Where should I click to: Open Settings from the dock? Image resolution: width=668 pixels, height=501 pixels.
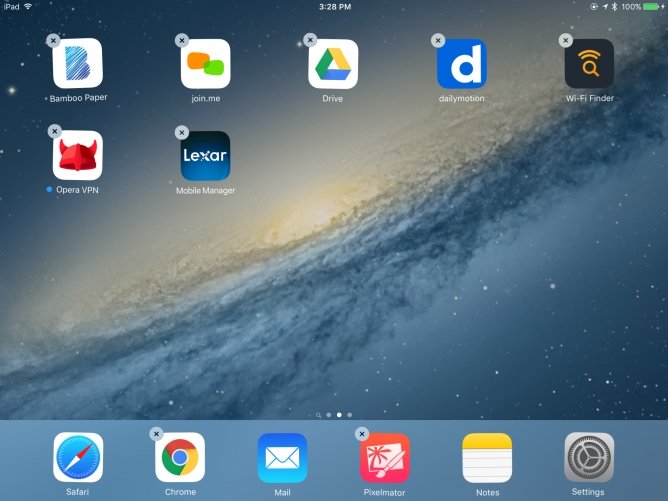point(589,458)
